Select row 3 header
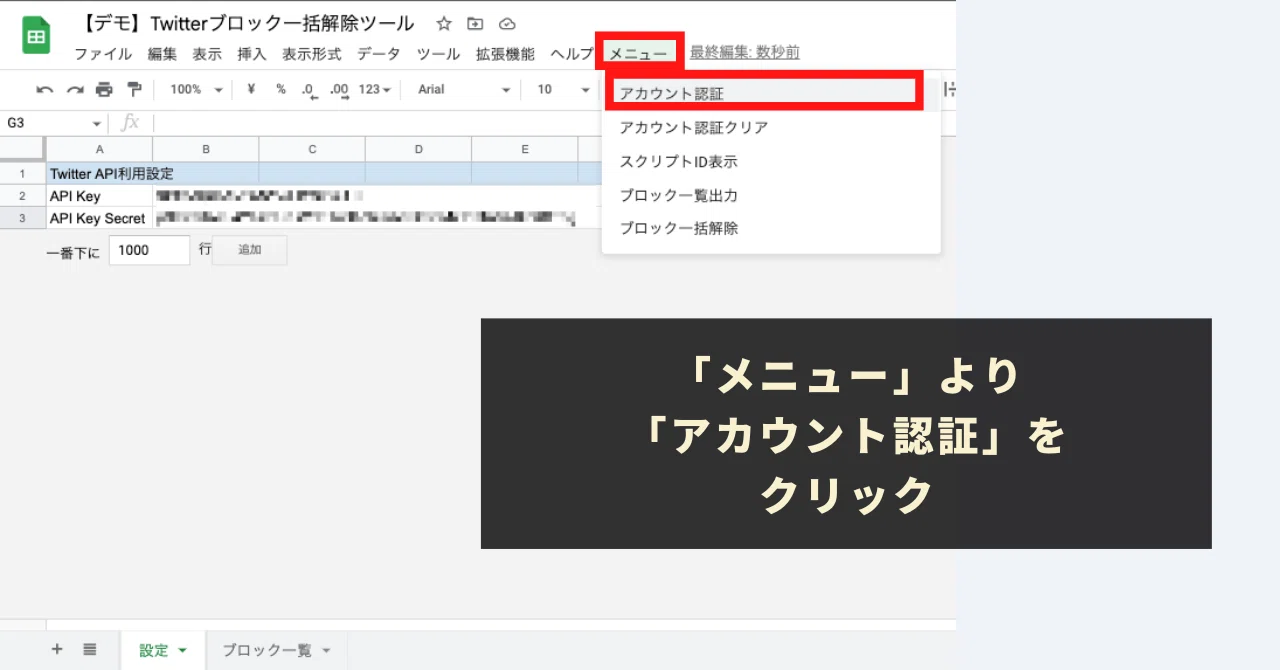Screen dimensions: 1280x670 click(23, 218)
